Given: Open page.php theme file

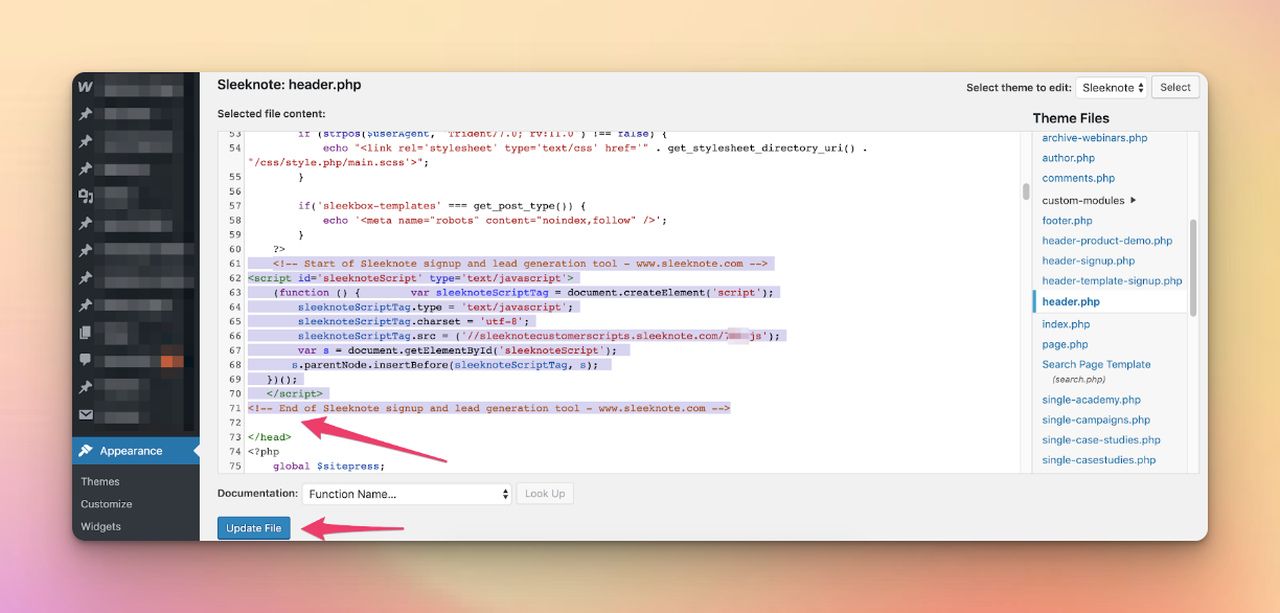Looking at the screenshot, I should (x=1065, y=344).
